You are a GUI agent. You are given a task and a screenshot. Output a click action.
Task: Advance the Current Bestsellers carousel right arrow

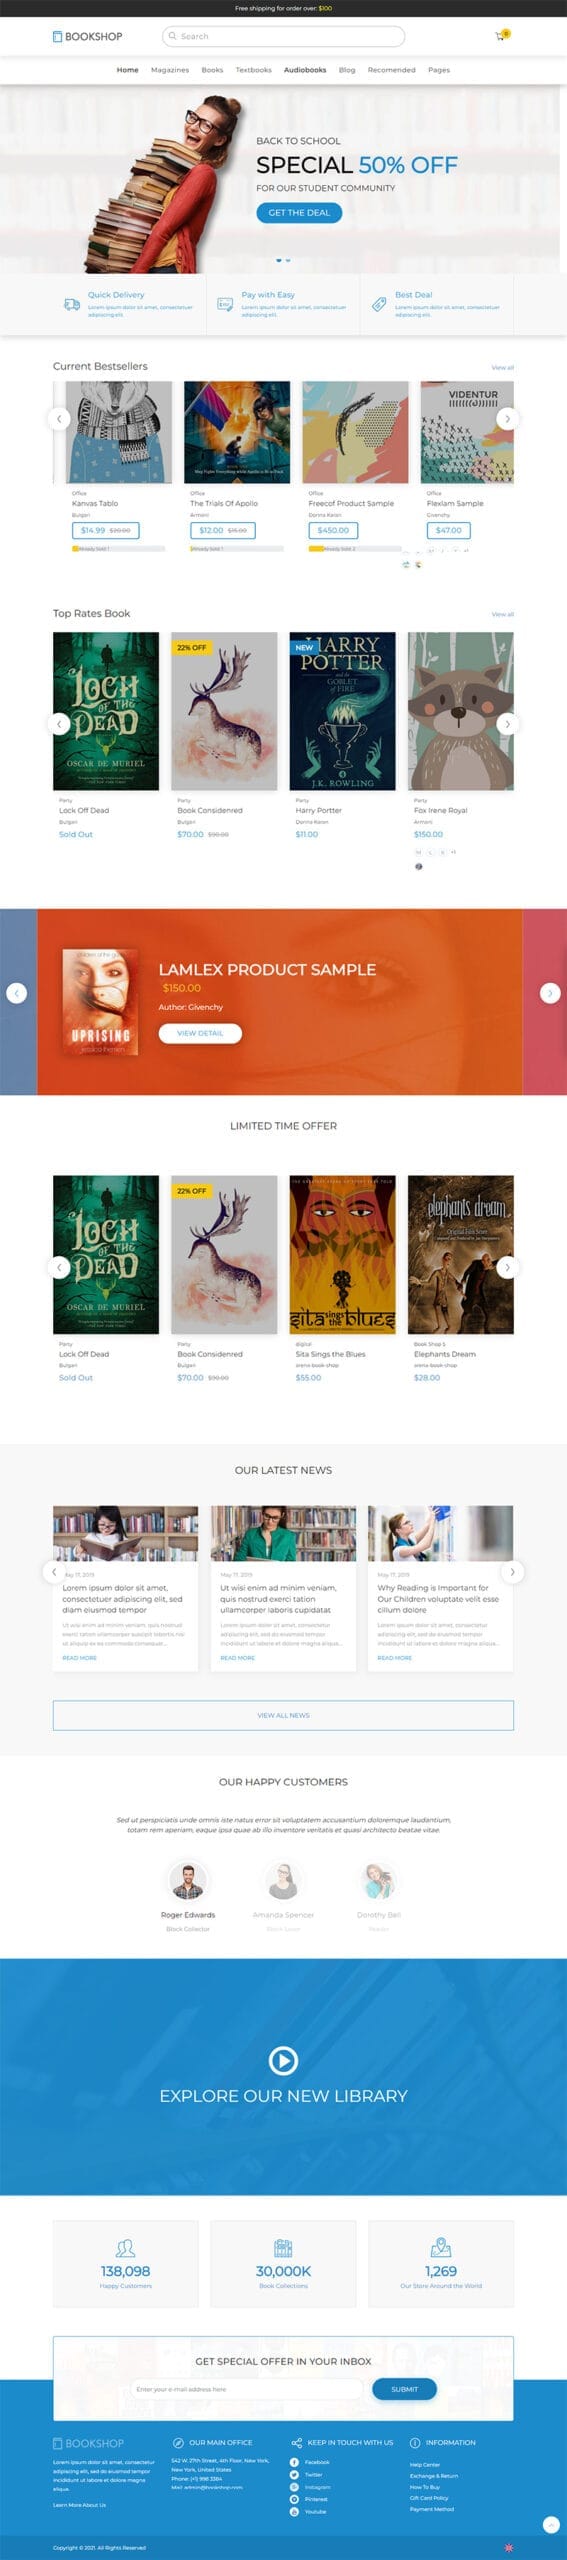coord(507,419)
